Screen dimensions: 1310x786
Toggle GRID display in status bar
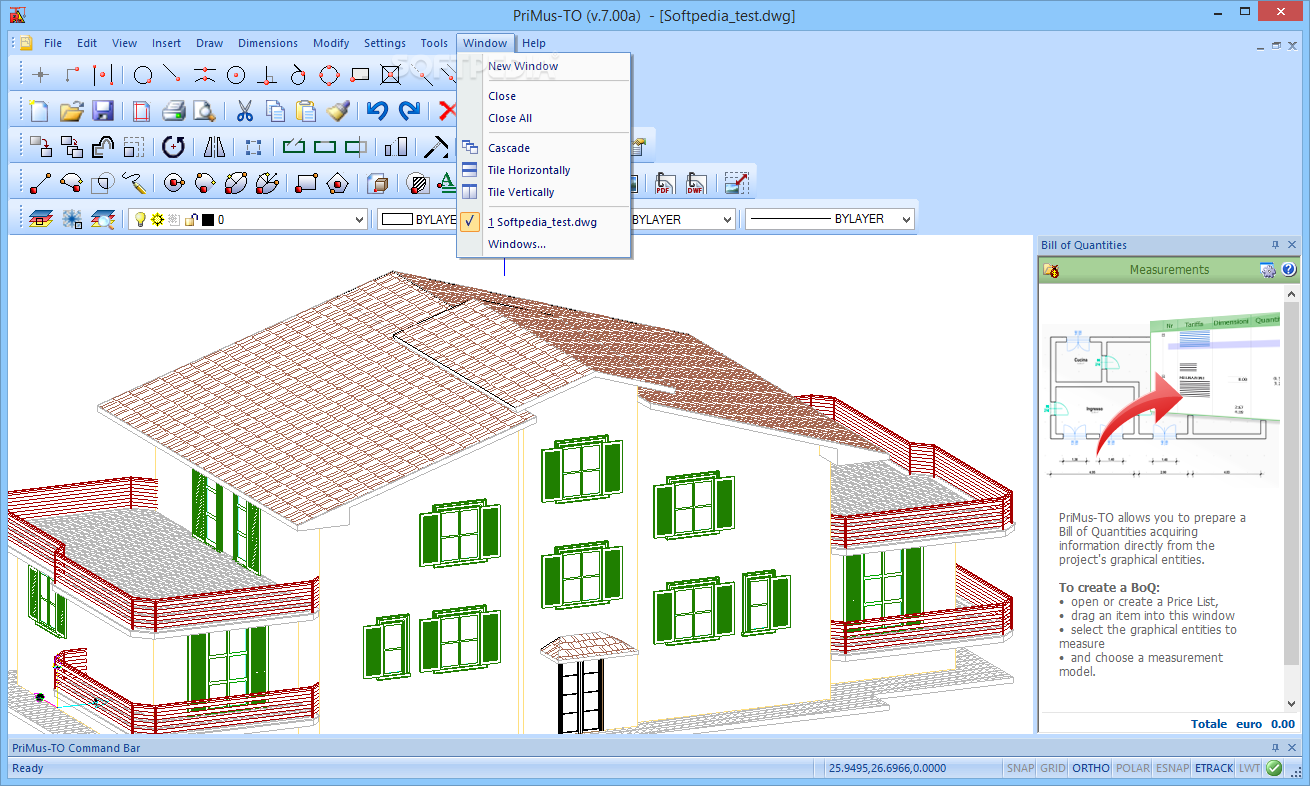pos(1053,768)
